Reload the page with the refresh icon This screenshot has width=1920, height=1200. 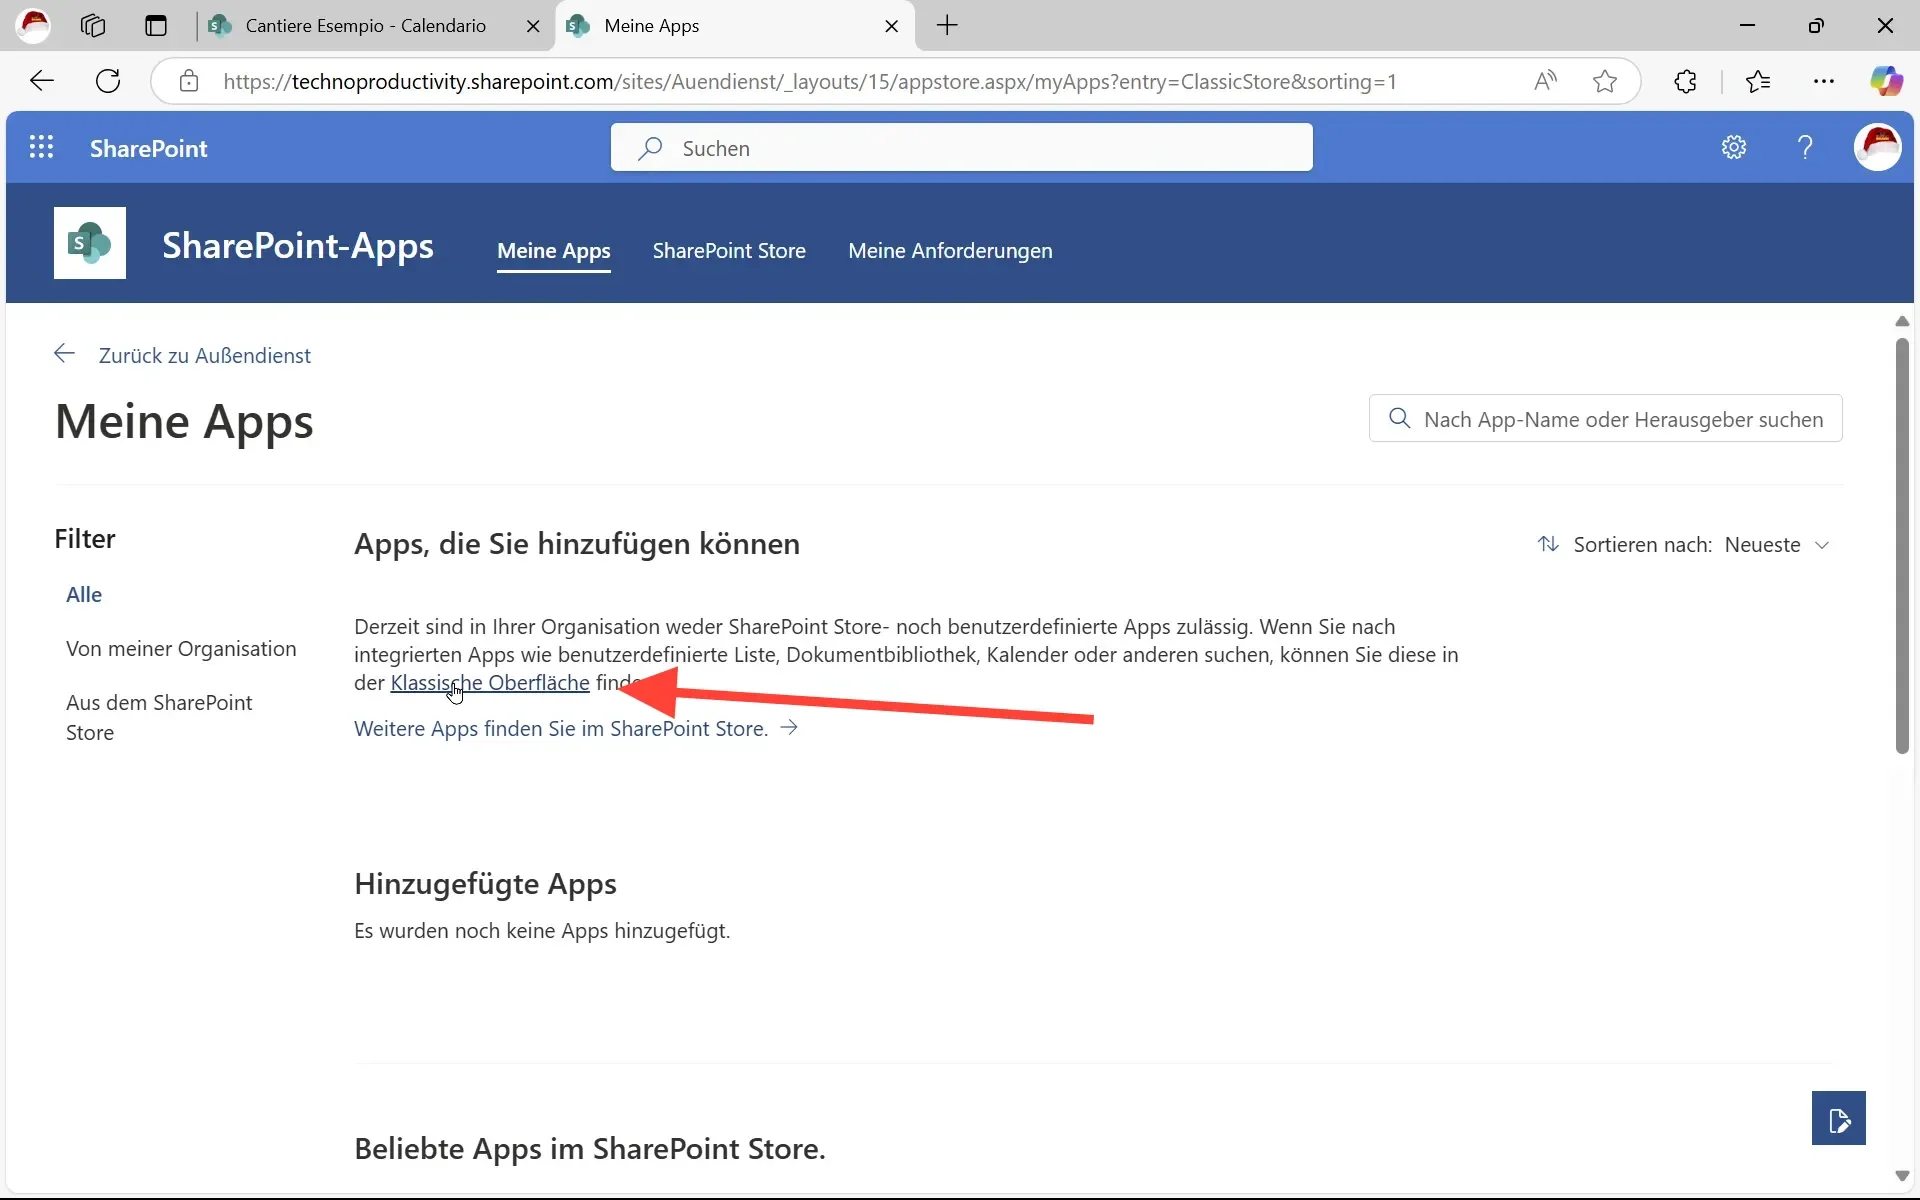click(x=108, y=81)
